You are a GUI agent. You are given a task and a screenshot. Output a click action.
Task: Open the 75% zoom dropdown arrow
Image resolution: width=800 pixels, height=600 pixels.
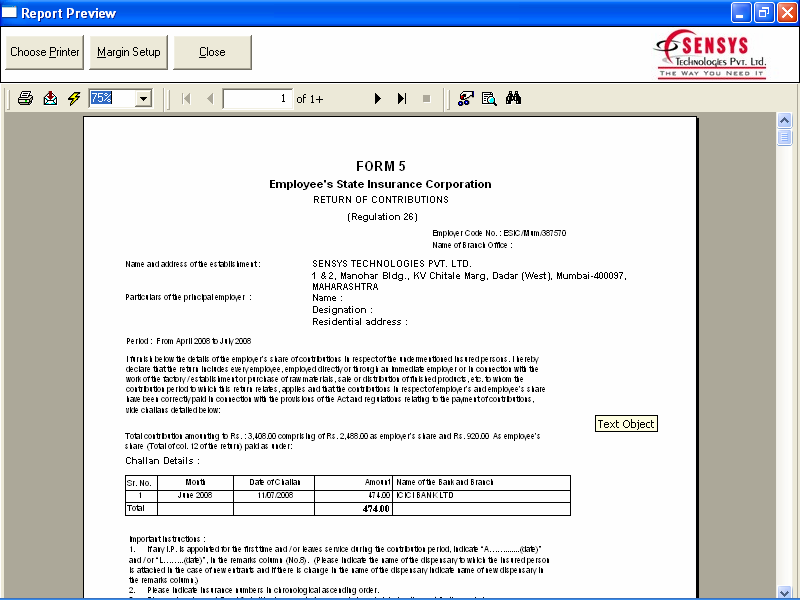click(x=144, y=98)
